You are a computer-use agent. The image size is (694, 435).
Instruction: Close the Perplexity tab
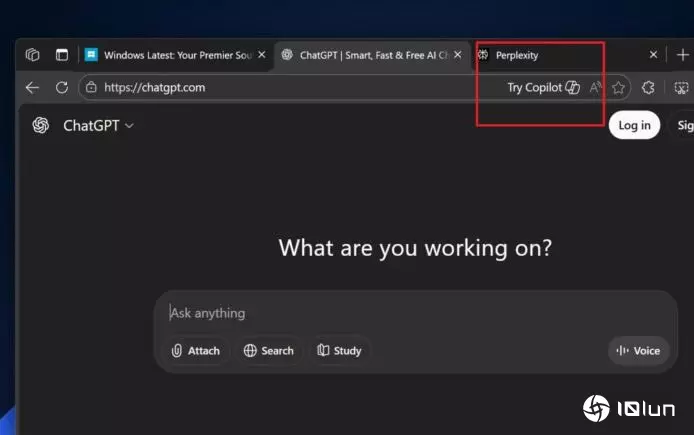[x=653, y=54]
